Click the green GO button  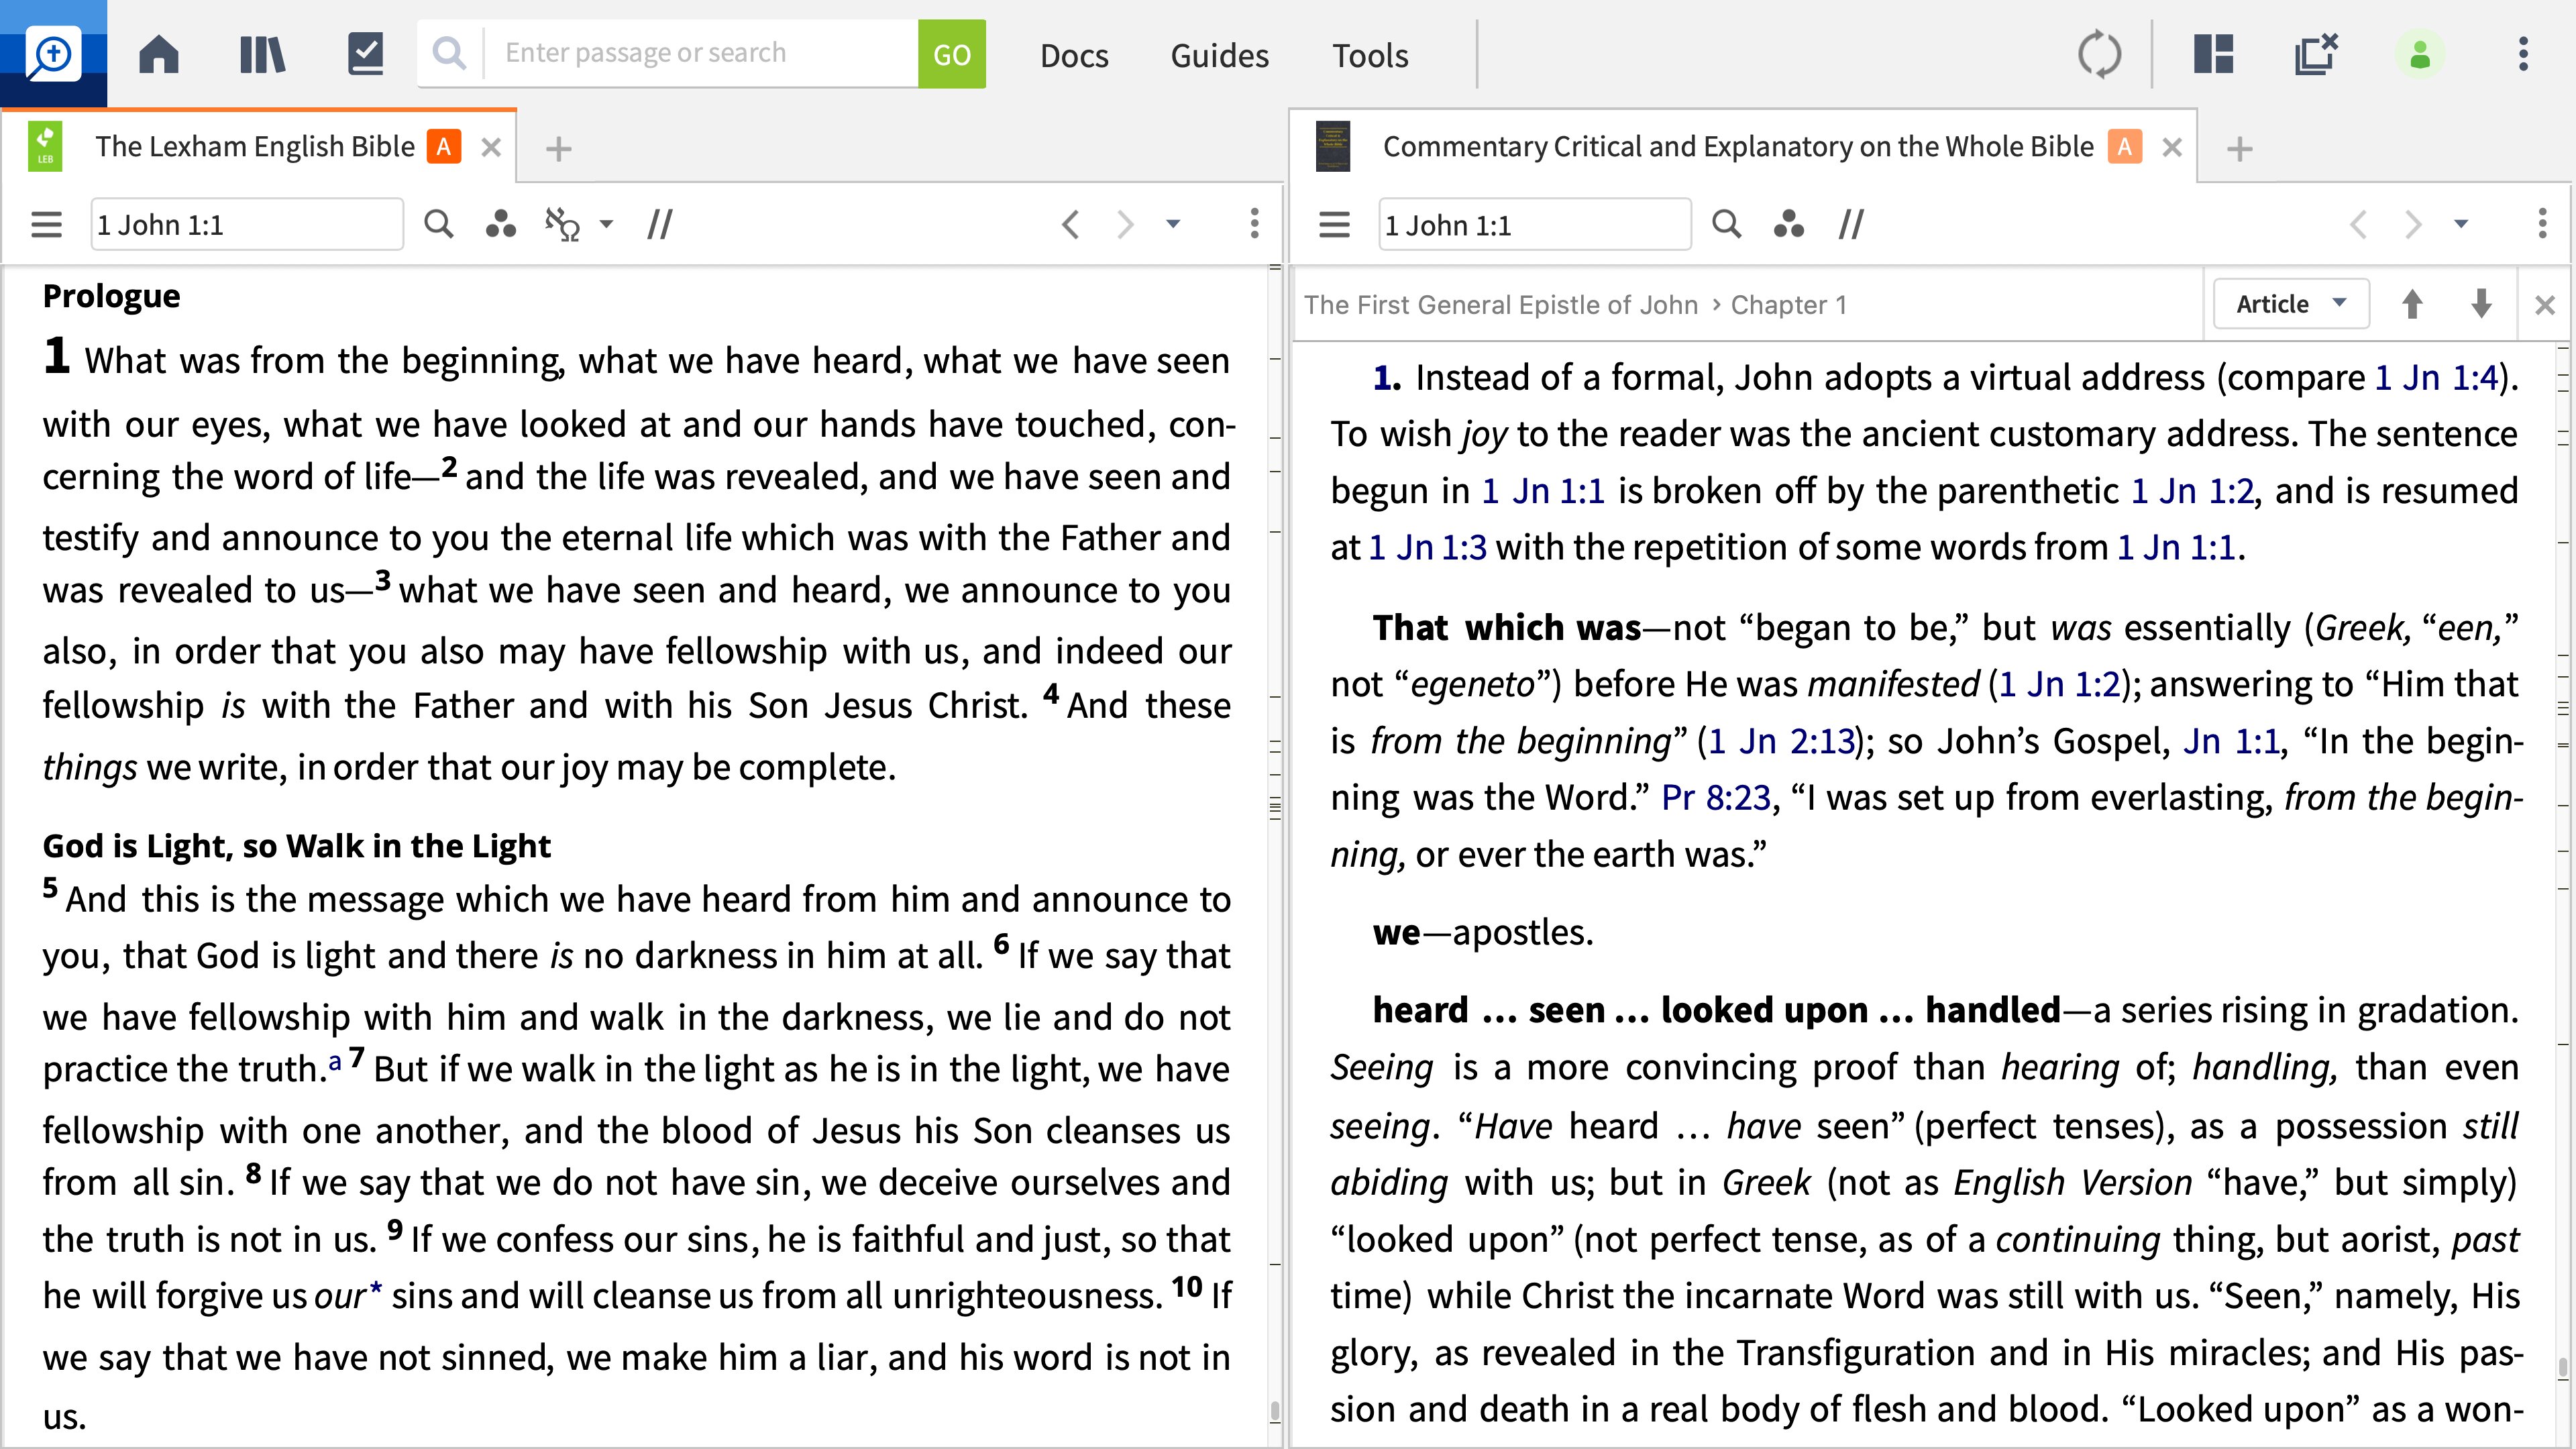951,54
